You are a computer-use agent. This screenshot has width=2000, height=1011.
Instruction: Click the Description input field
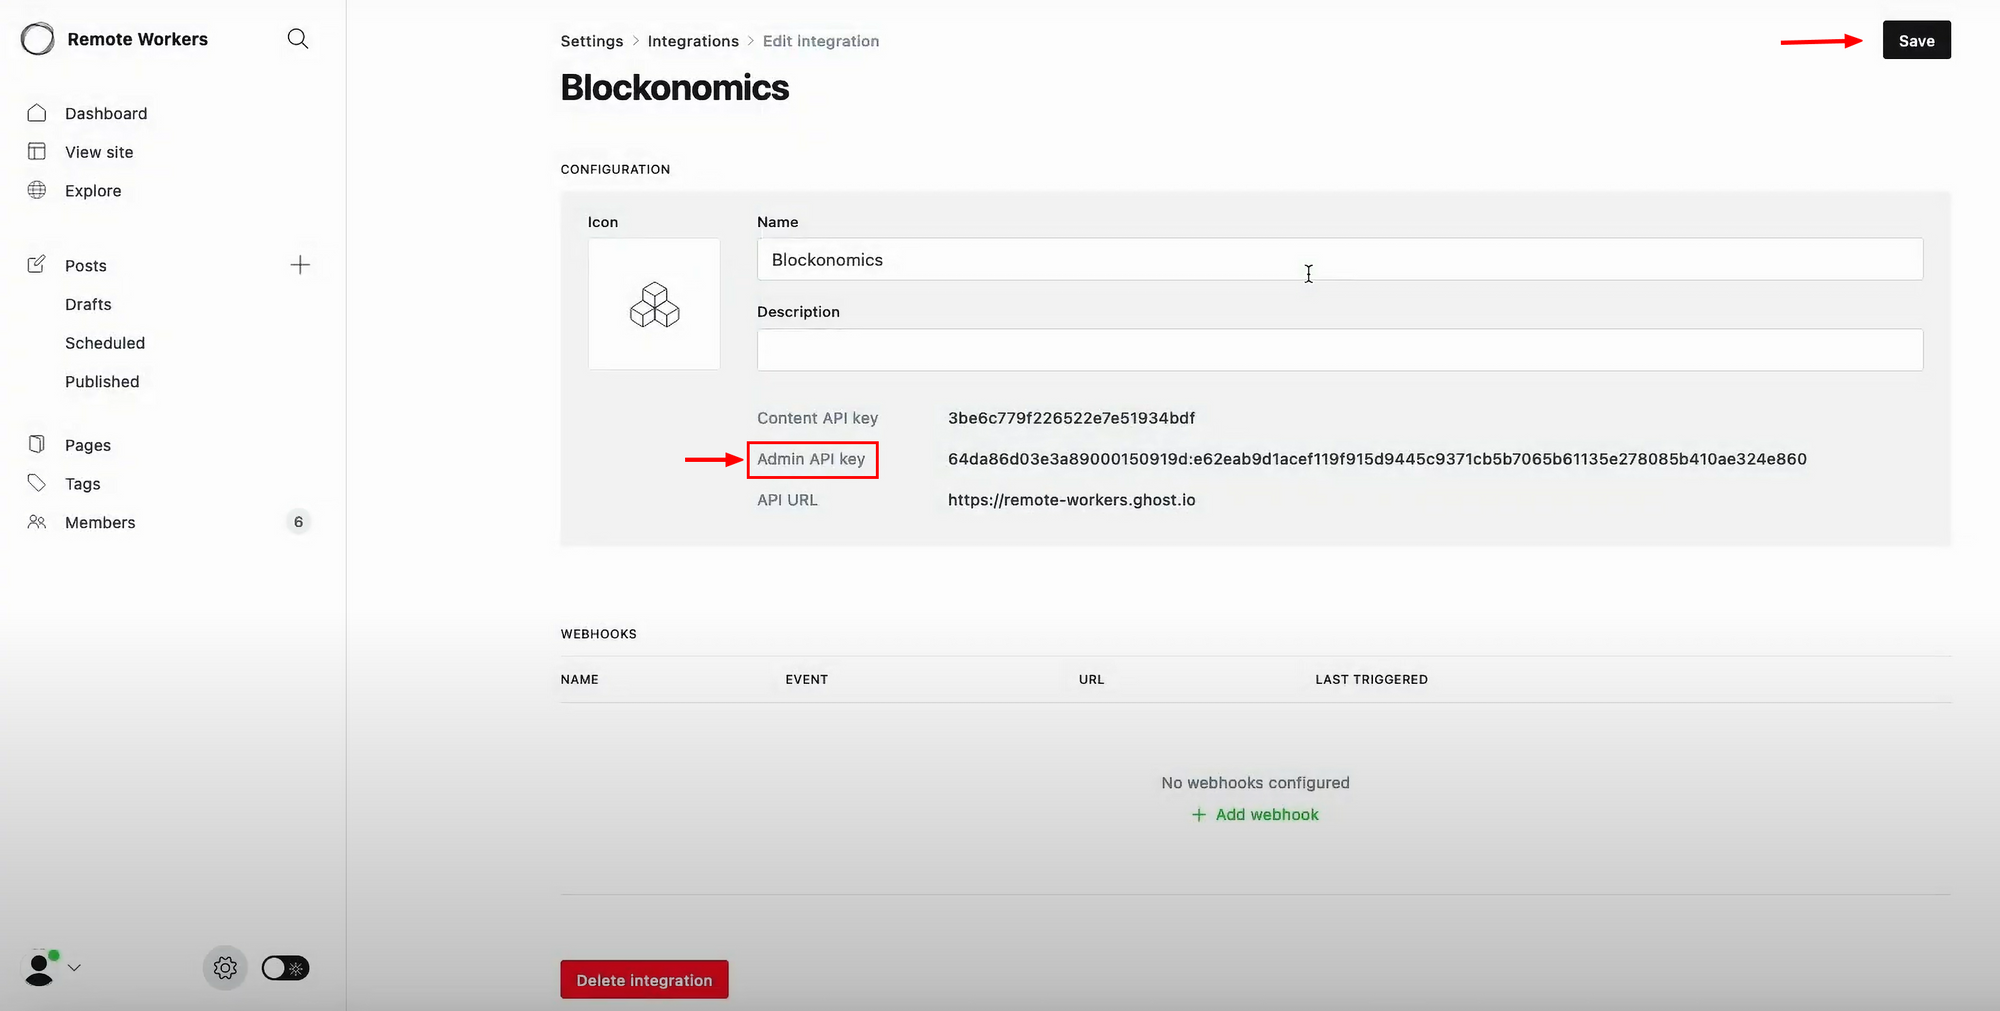1340,350
